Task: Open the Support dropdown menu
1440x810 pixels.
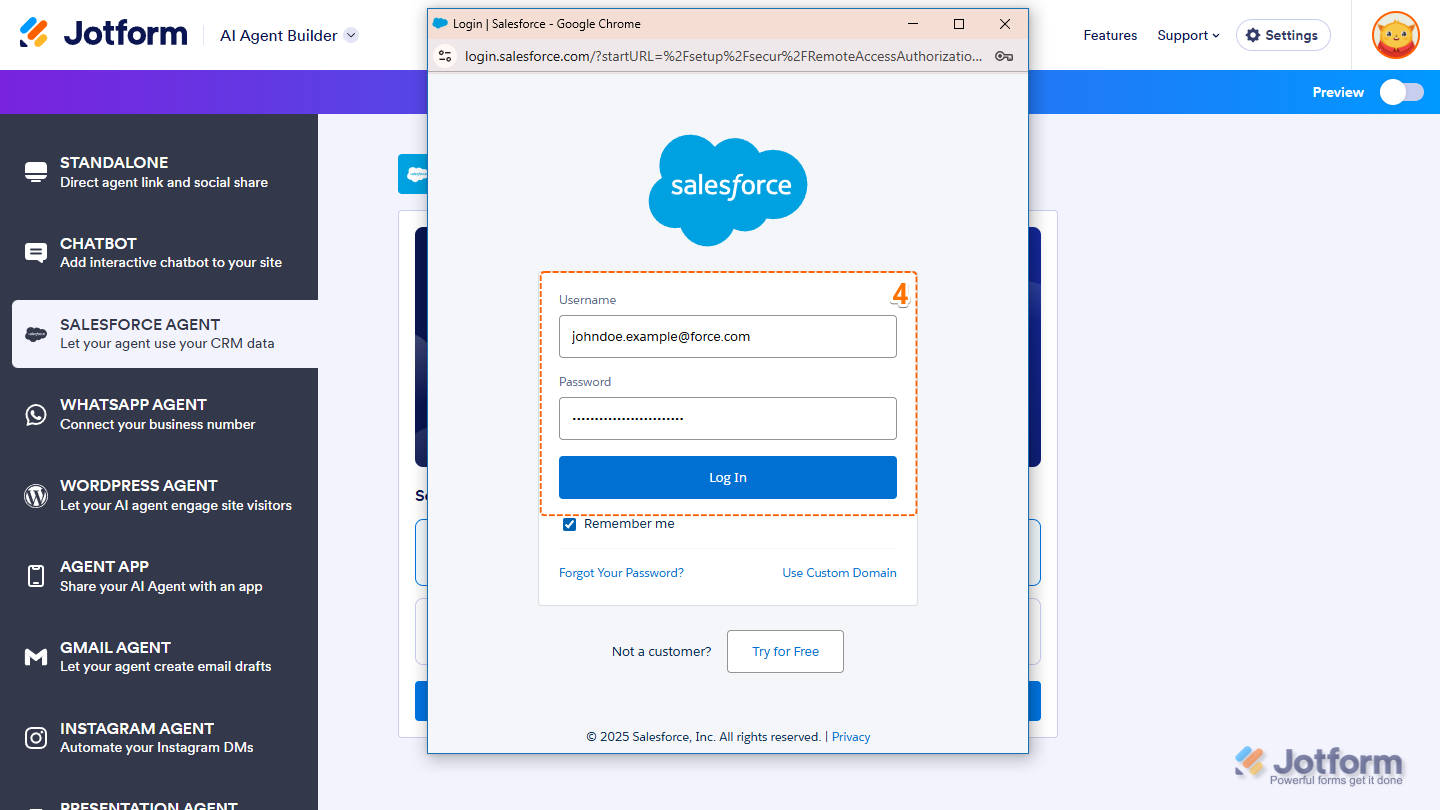Action: click(x=1188, y=35)
